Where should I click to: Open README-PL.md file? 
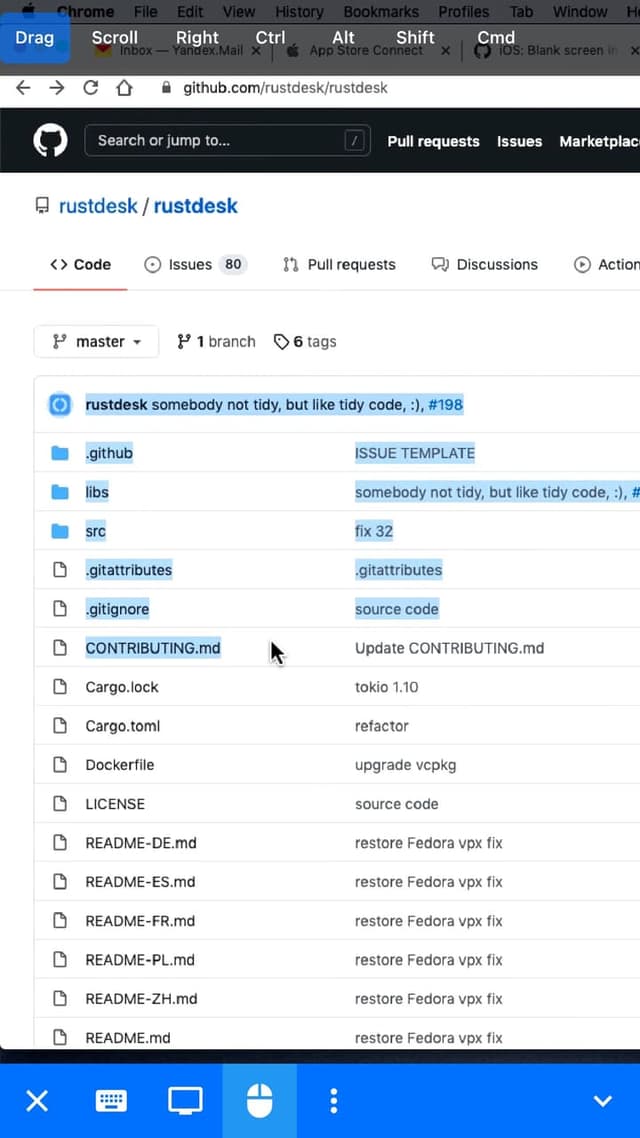[x=140, y=960]
